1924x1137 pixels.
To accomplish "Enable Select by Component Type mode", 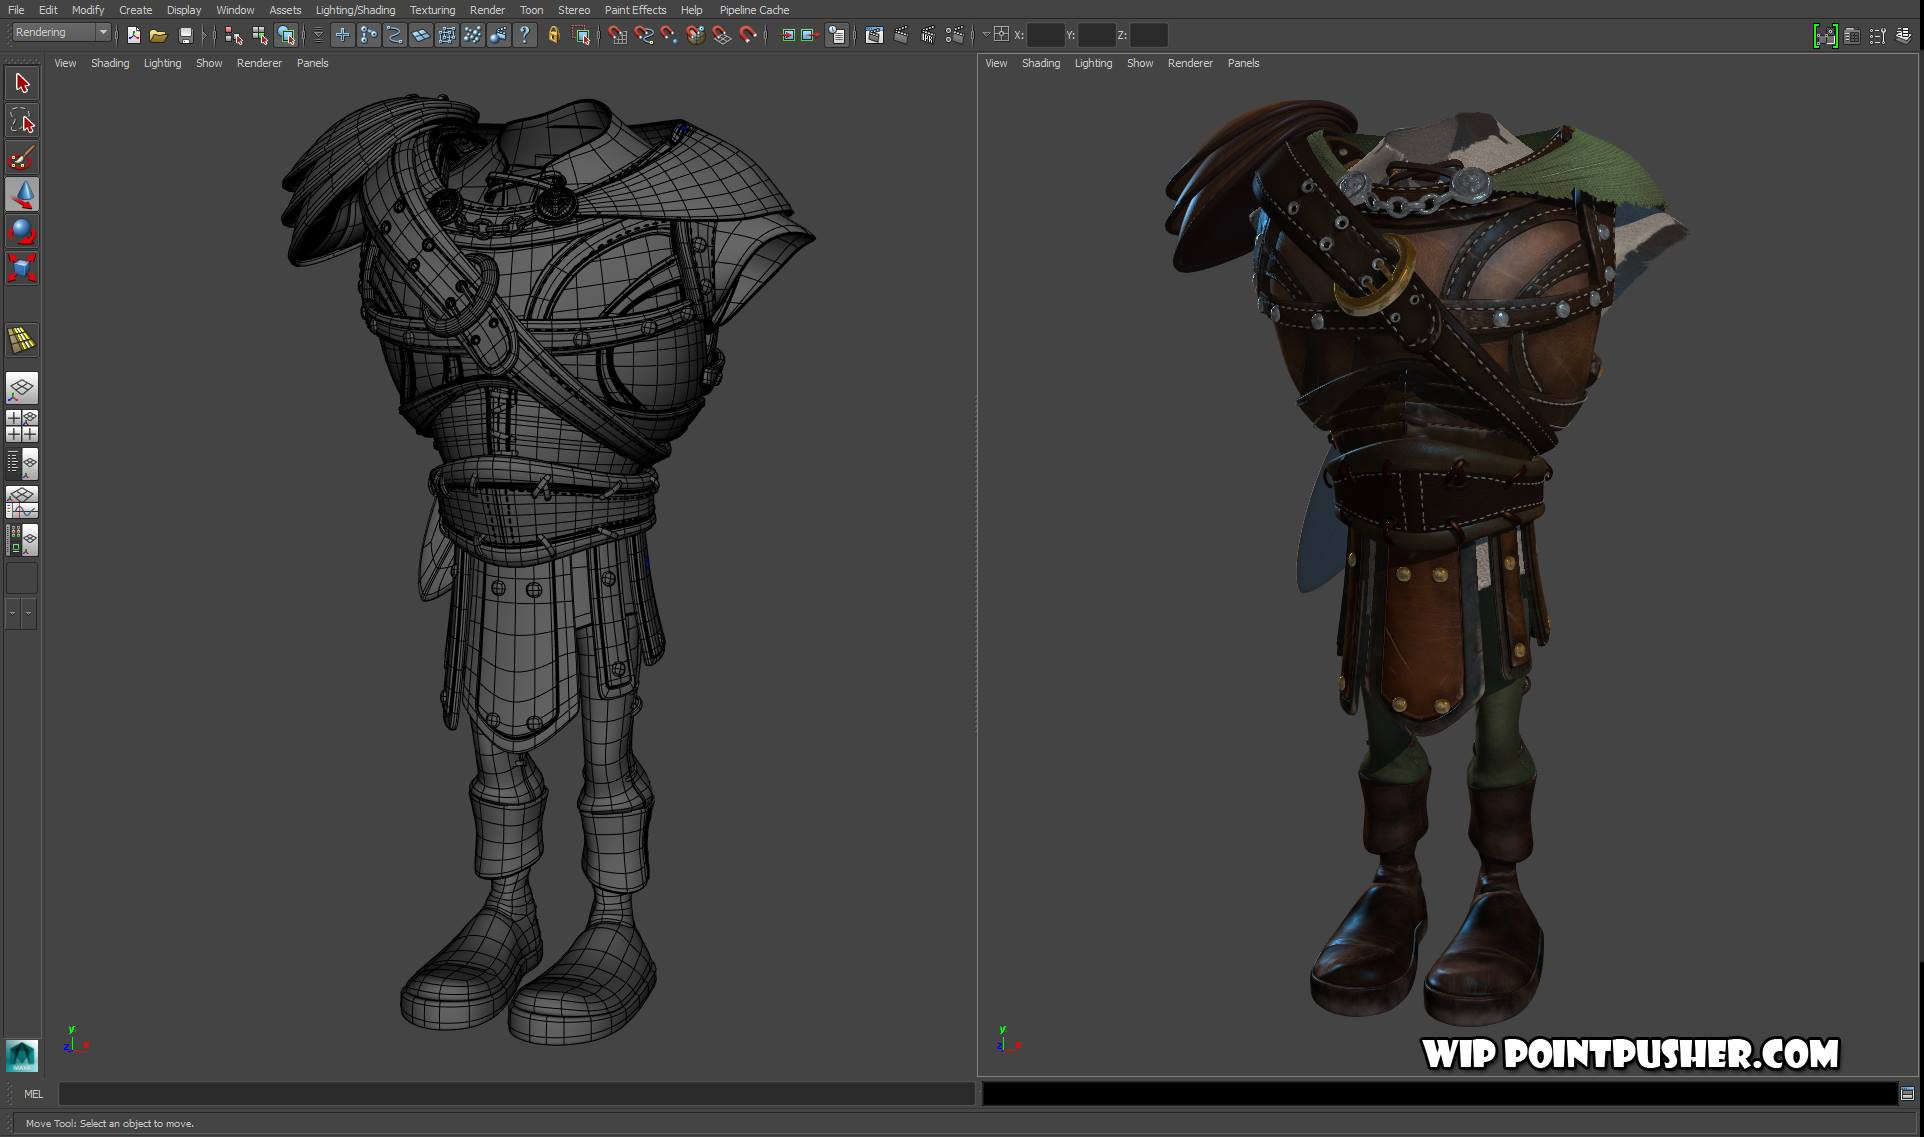I will tap(287, 35).
